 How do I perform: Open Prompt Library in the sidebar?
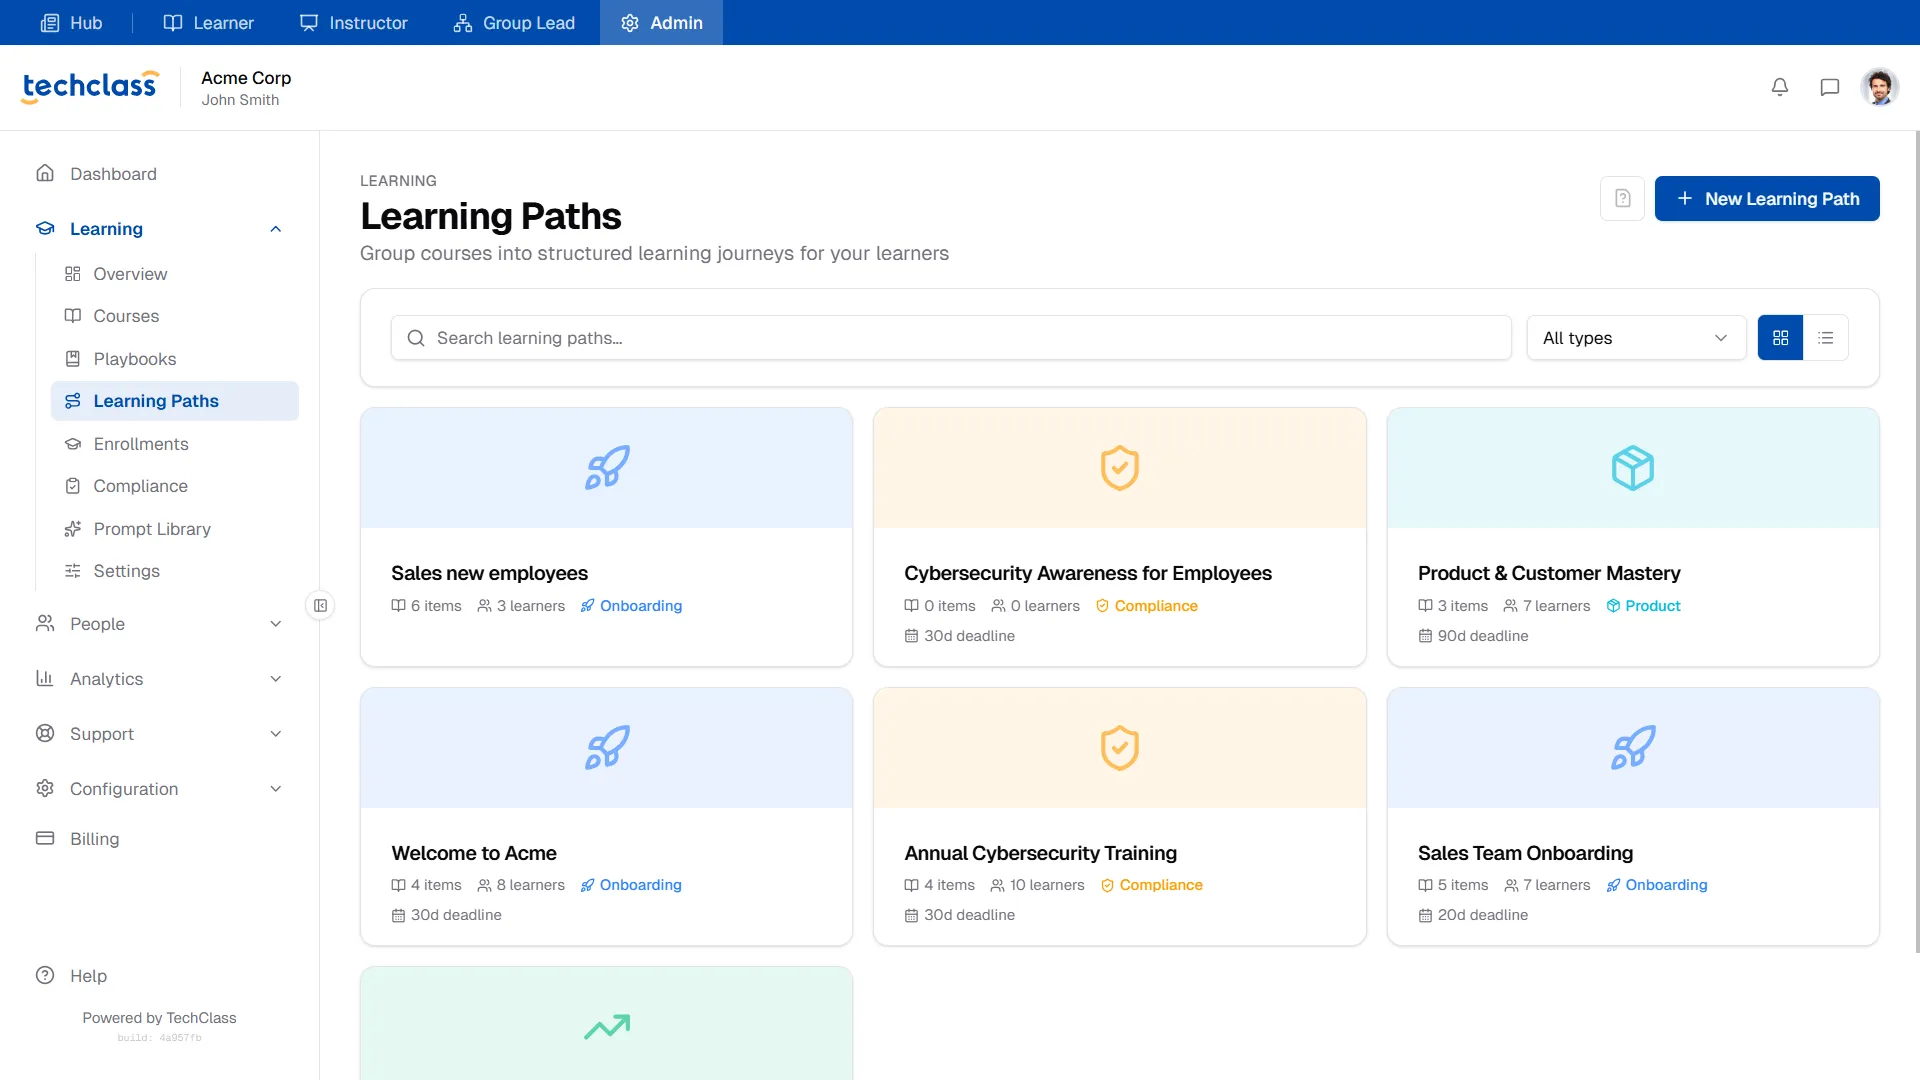pyautogui.click(x=175, y=529)
